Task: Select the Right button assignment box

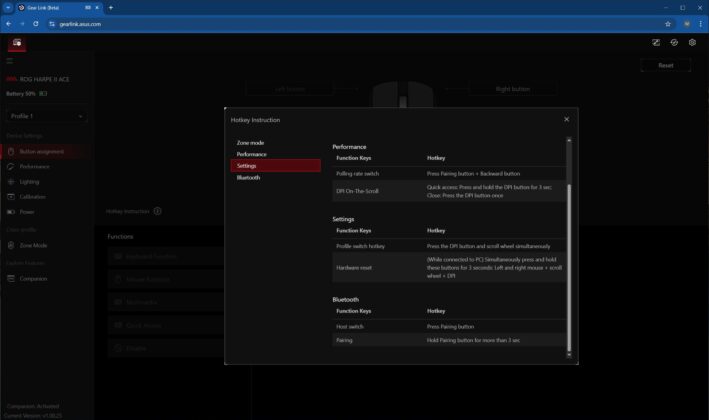Action: [513, 89]
